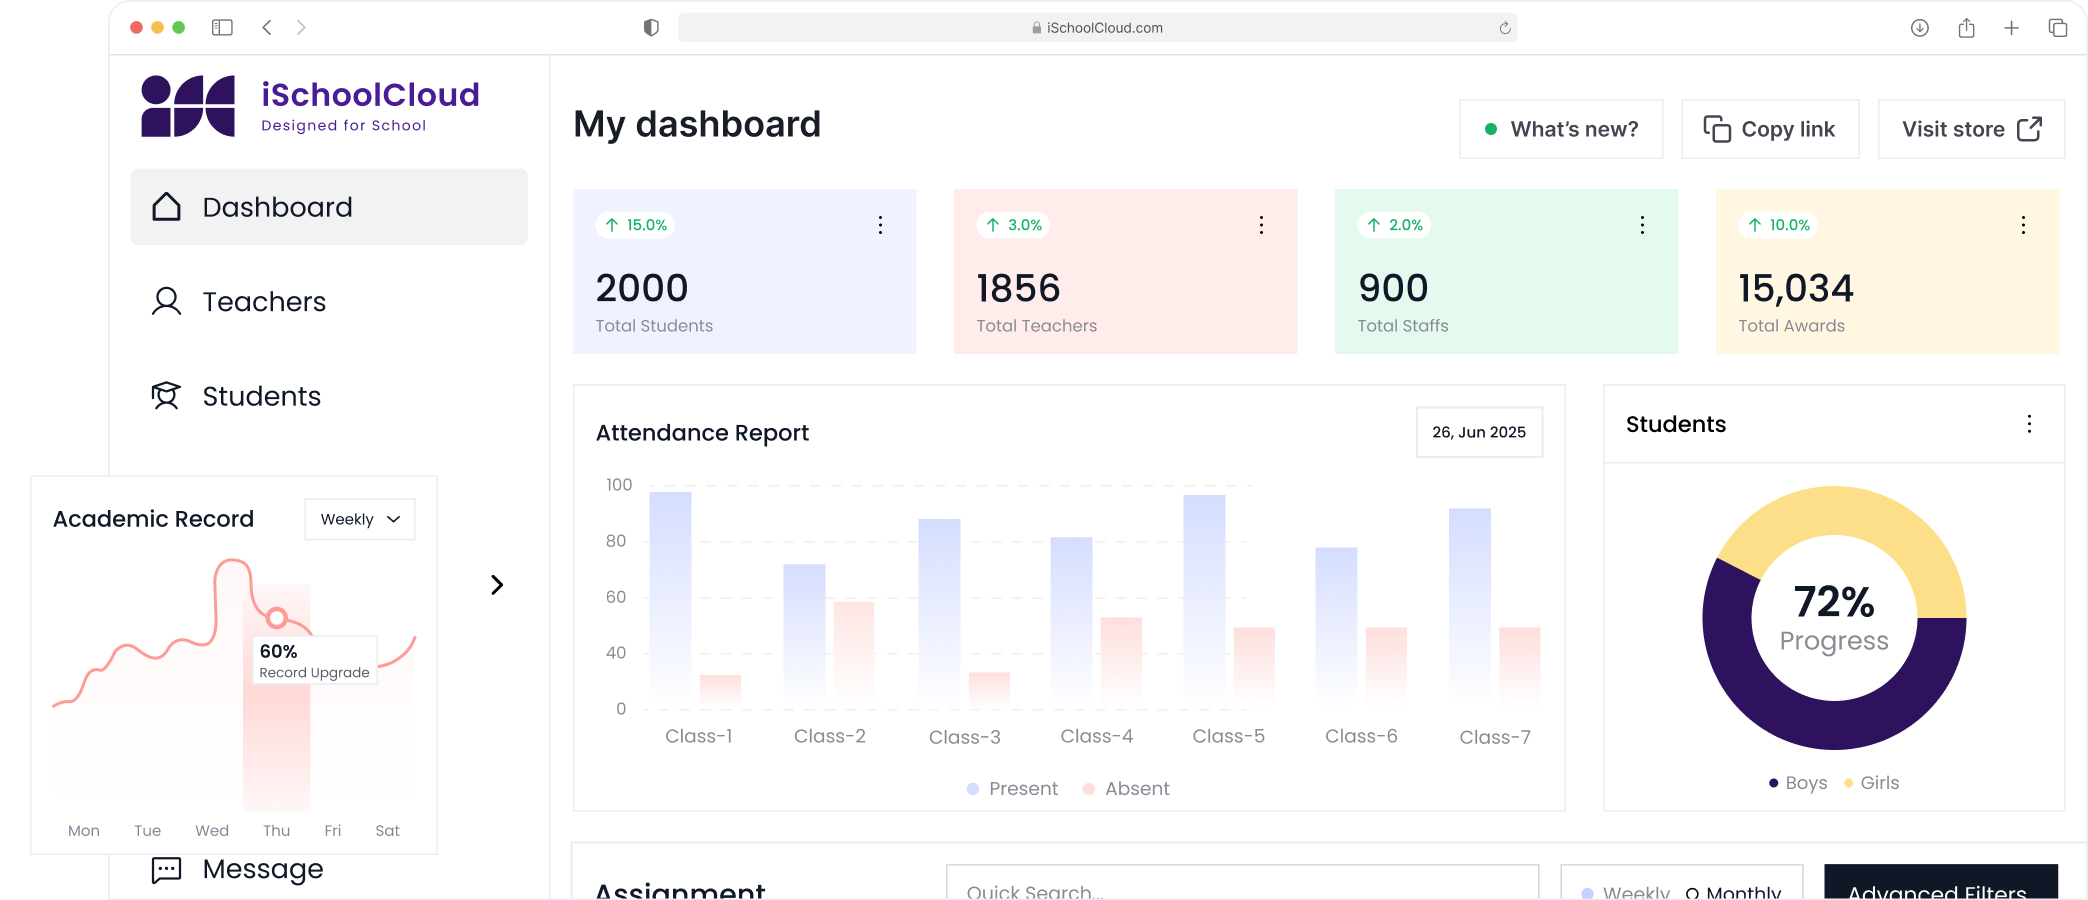
Task: Click the 60% marker on Academic Record chart
Action: [277, 617]
